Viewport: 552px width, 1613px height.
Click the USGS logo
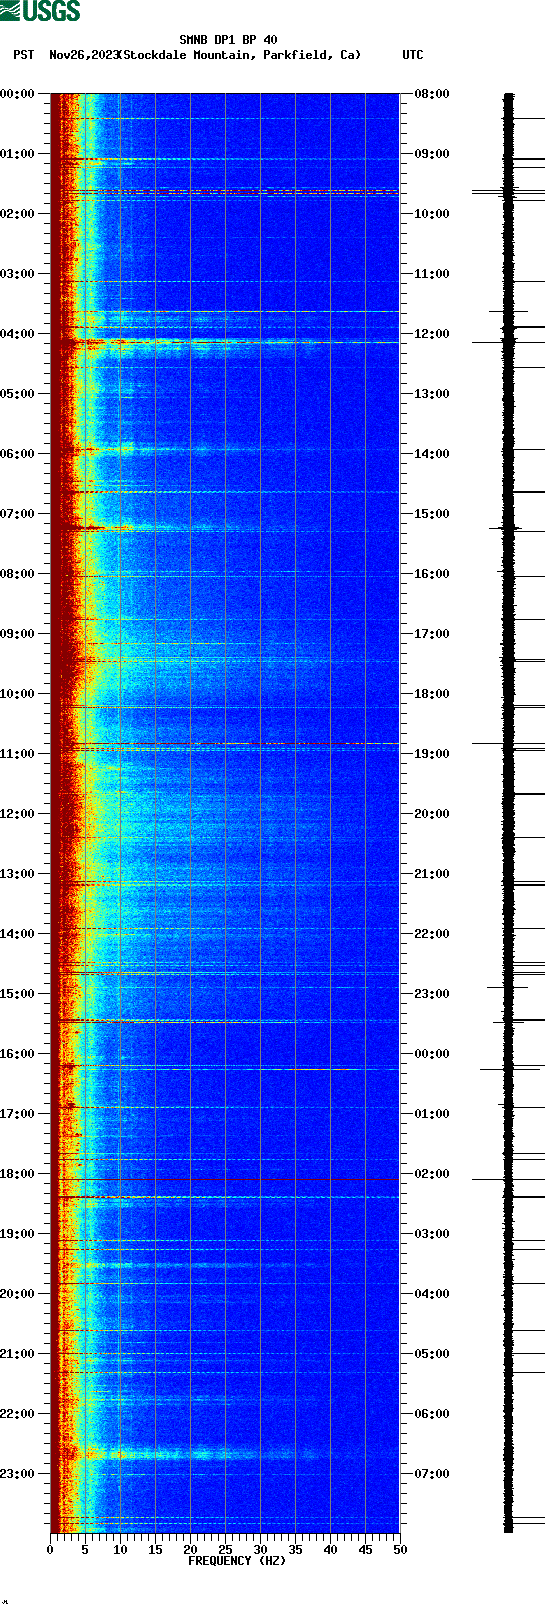(40, 11)
